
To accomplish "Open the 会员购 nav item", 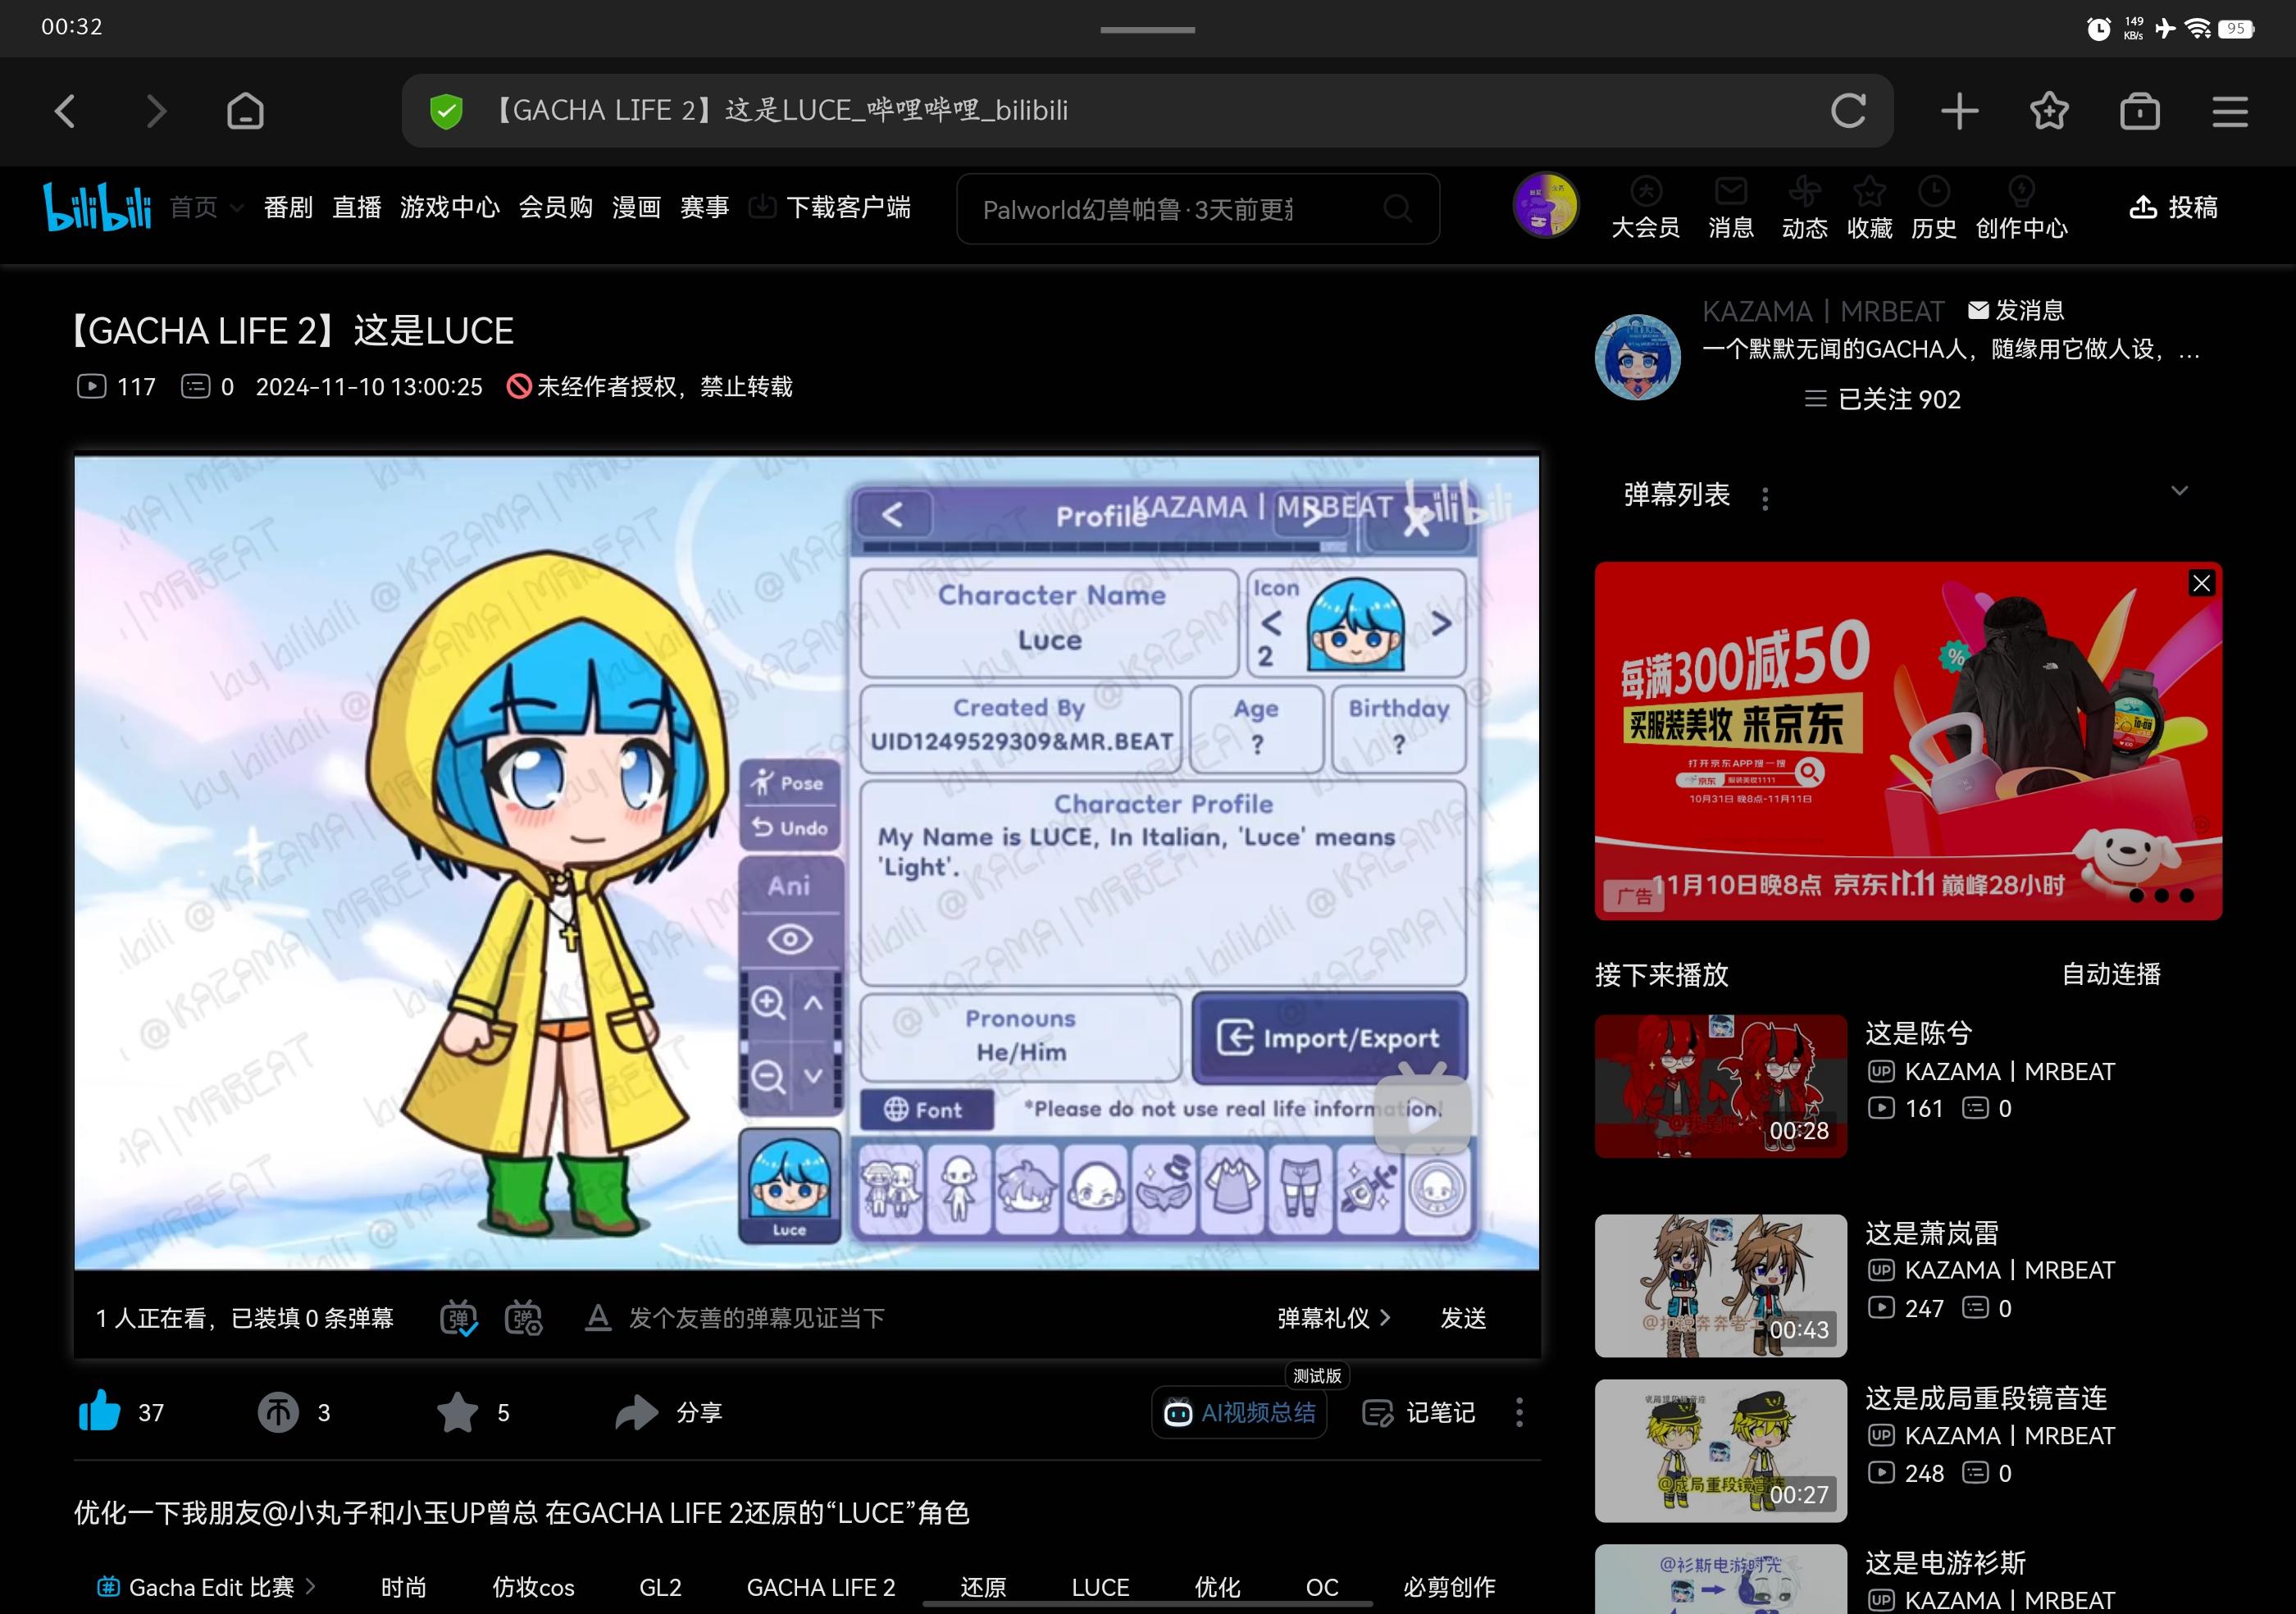I will [555, 207].
